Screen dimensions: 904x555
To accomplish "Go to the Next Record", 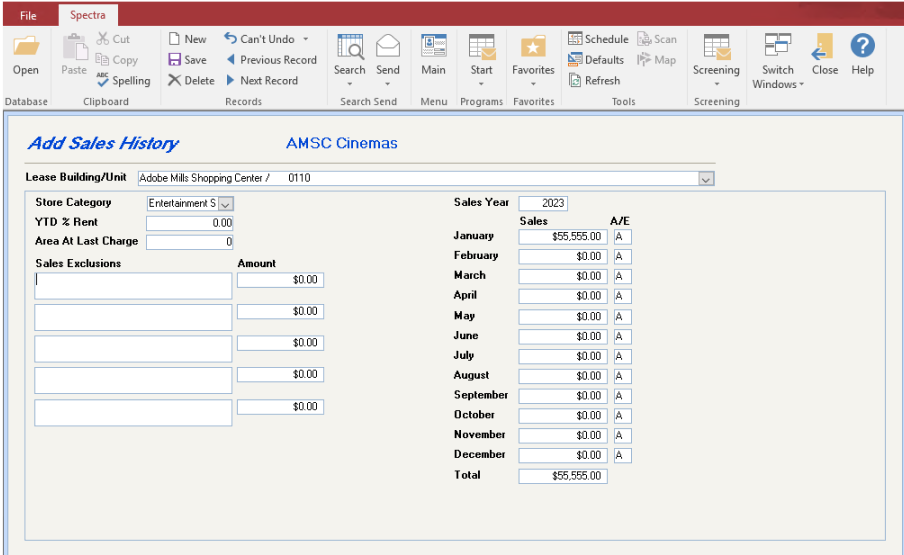I will tap(262, 81).
